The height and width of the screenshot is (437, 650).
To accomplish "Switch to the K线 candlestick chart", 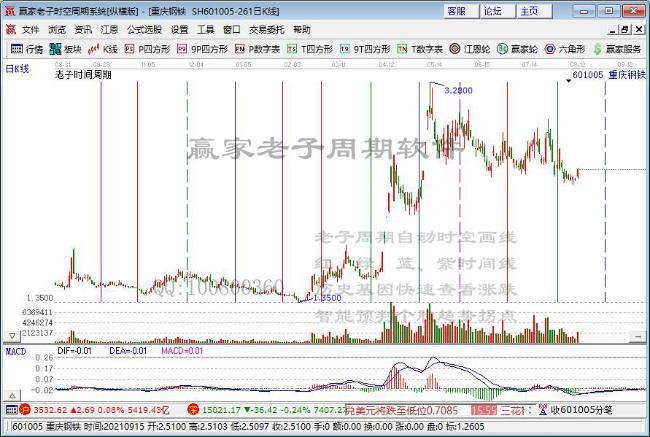I will pyautogui.click(x=103, y=49).
